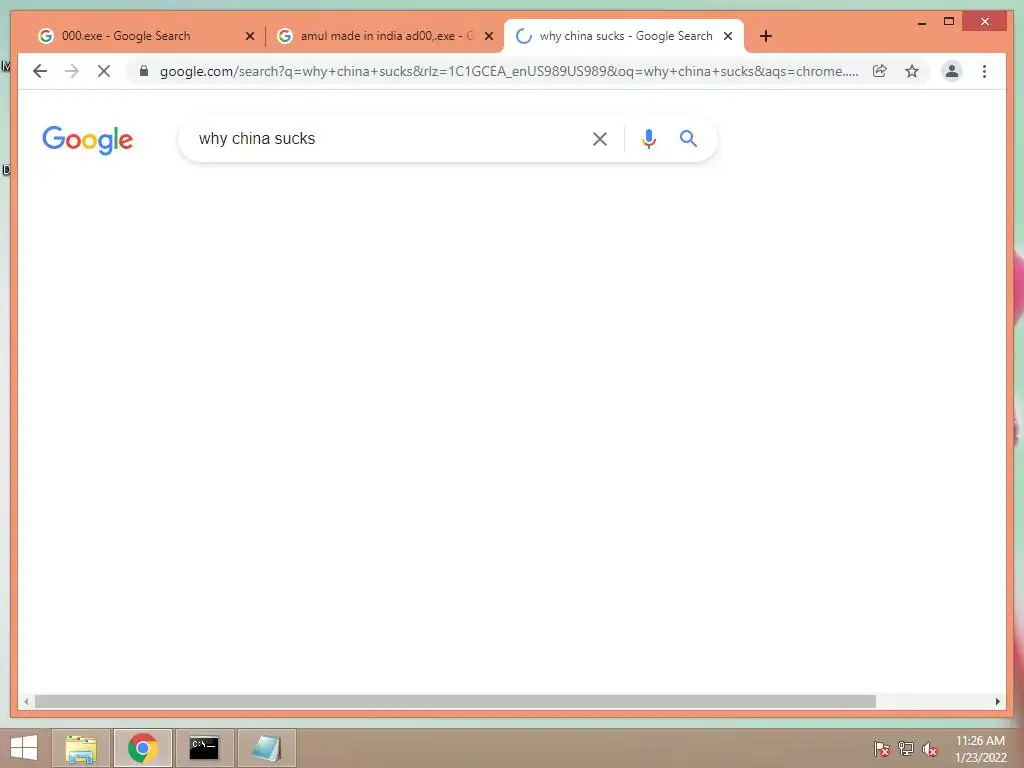Clear the search box text
This screenshot has height=768, width=1024.
click(x=600, y=138)
